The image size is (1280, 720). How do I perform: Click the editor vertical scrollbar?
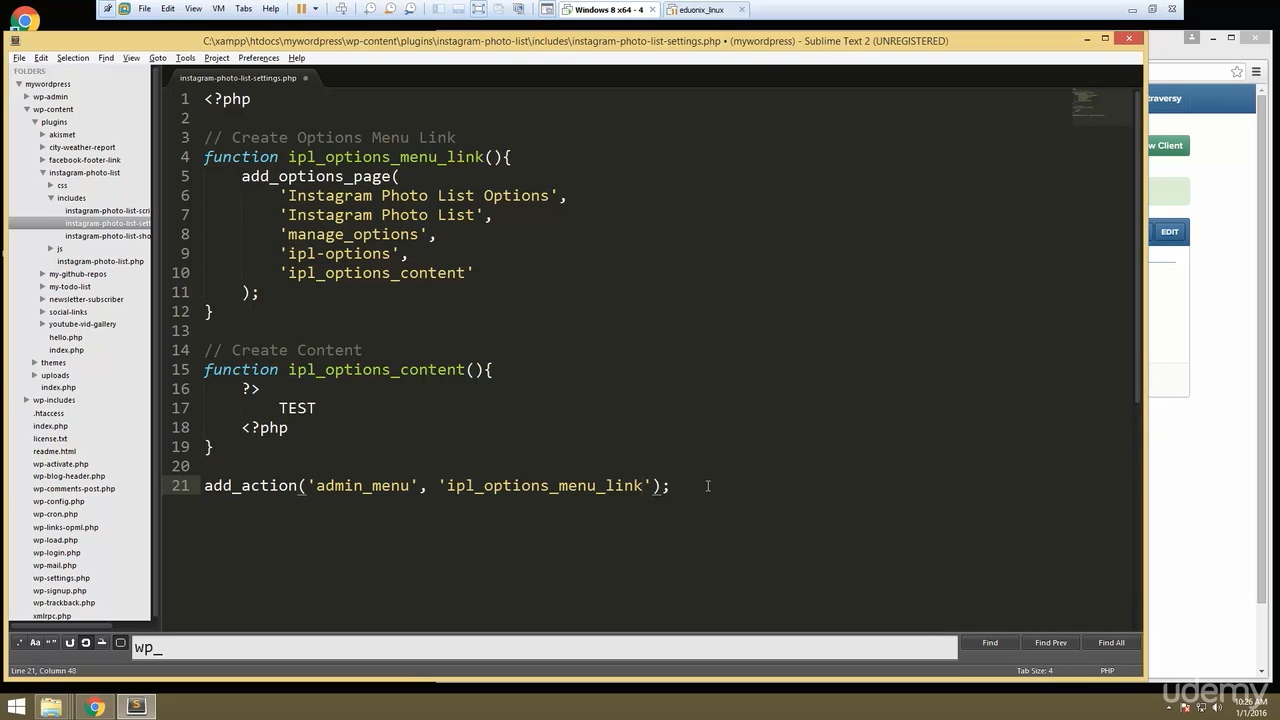click(1138, 247)
